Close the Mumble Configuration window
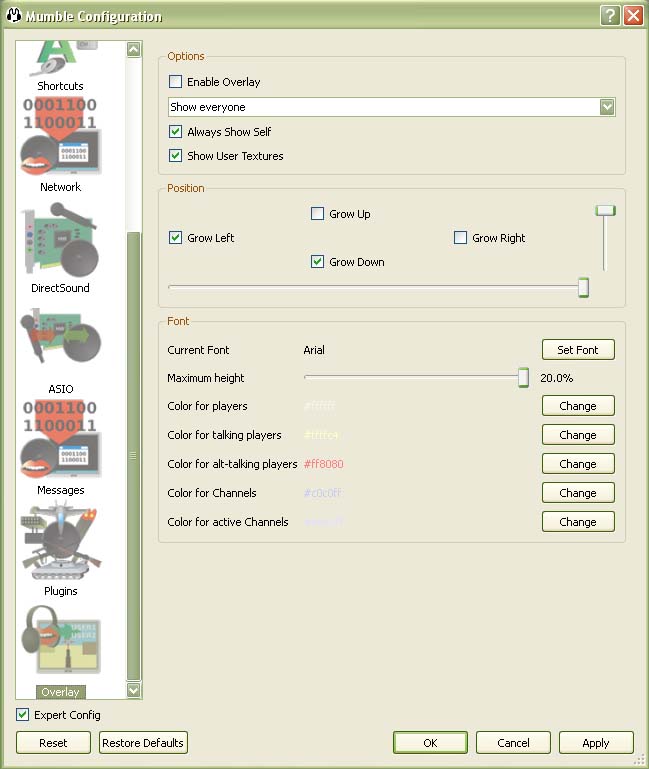Viewport: 649px width, 769px height. [633, 16]
